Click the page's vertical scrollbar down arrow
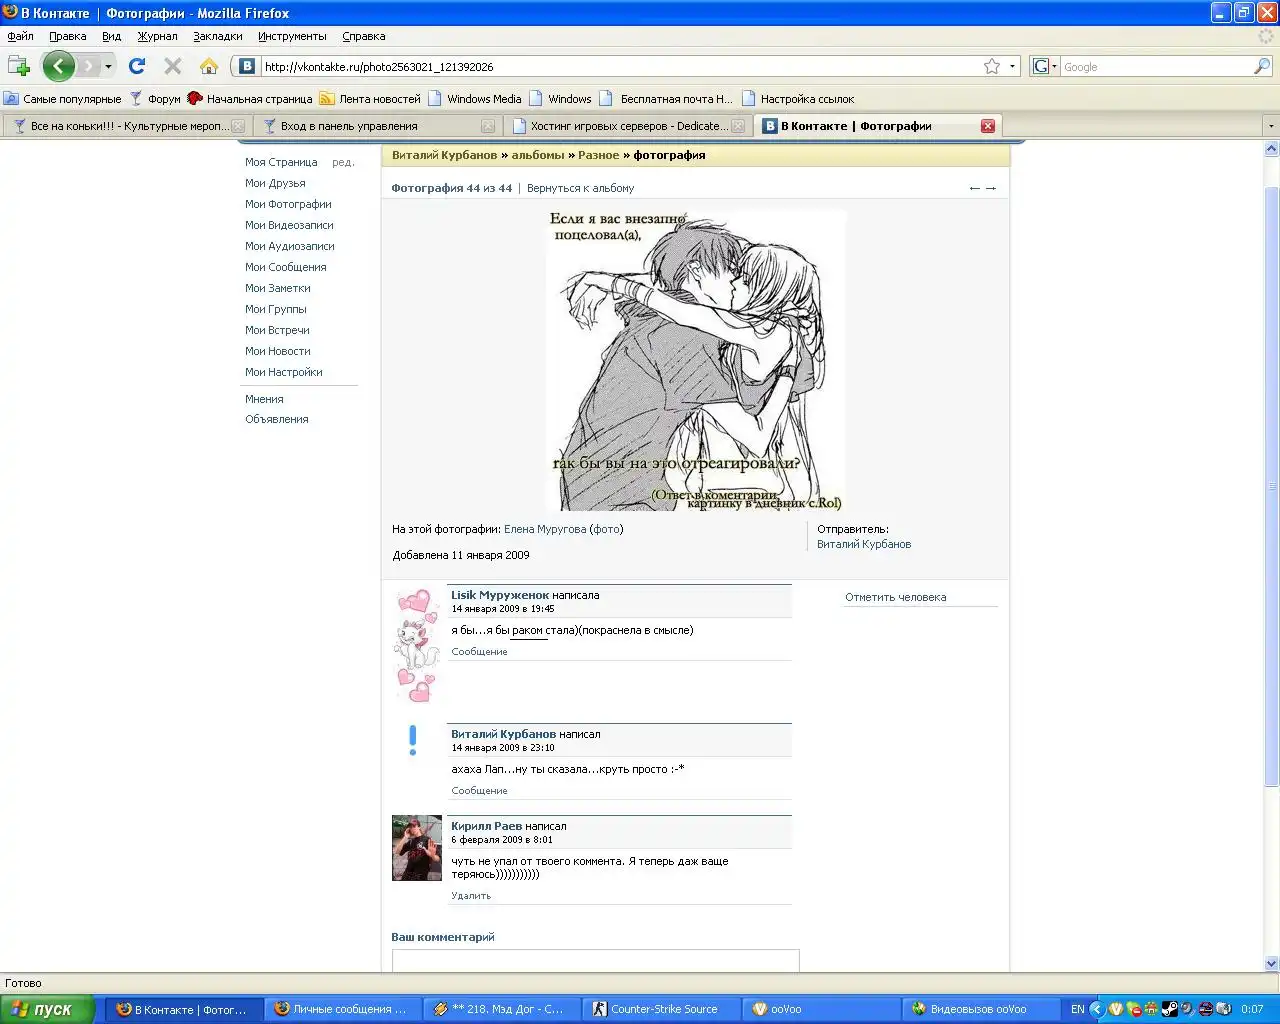The image size is (1280, 1024). point(1271,964)
